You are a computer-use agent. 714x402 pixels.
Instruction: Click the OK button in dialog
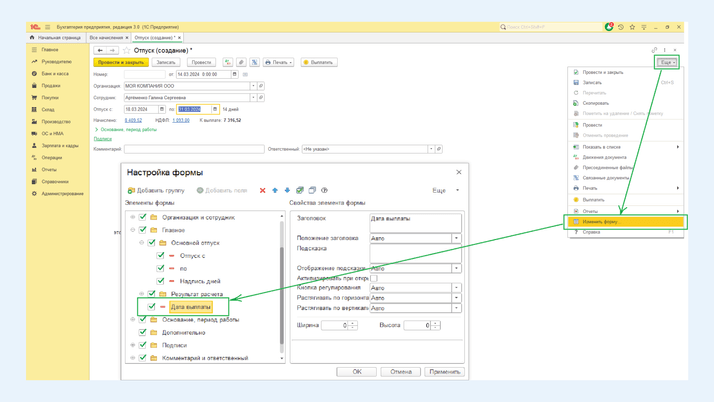[x=357, y=371]
